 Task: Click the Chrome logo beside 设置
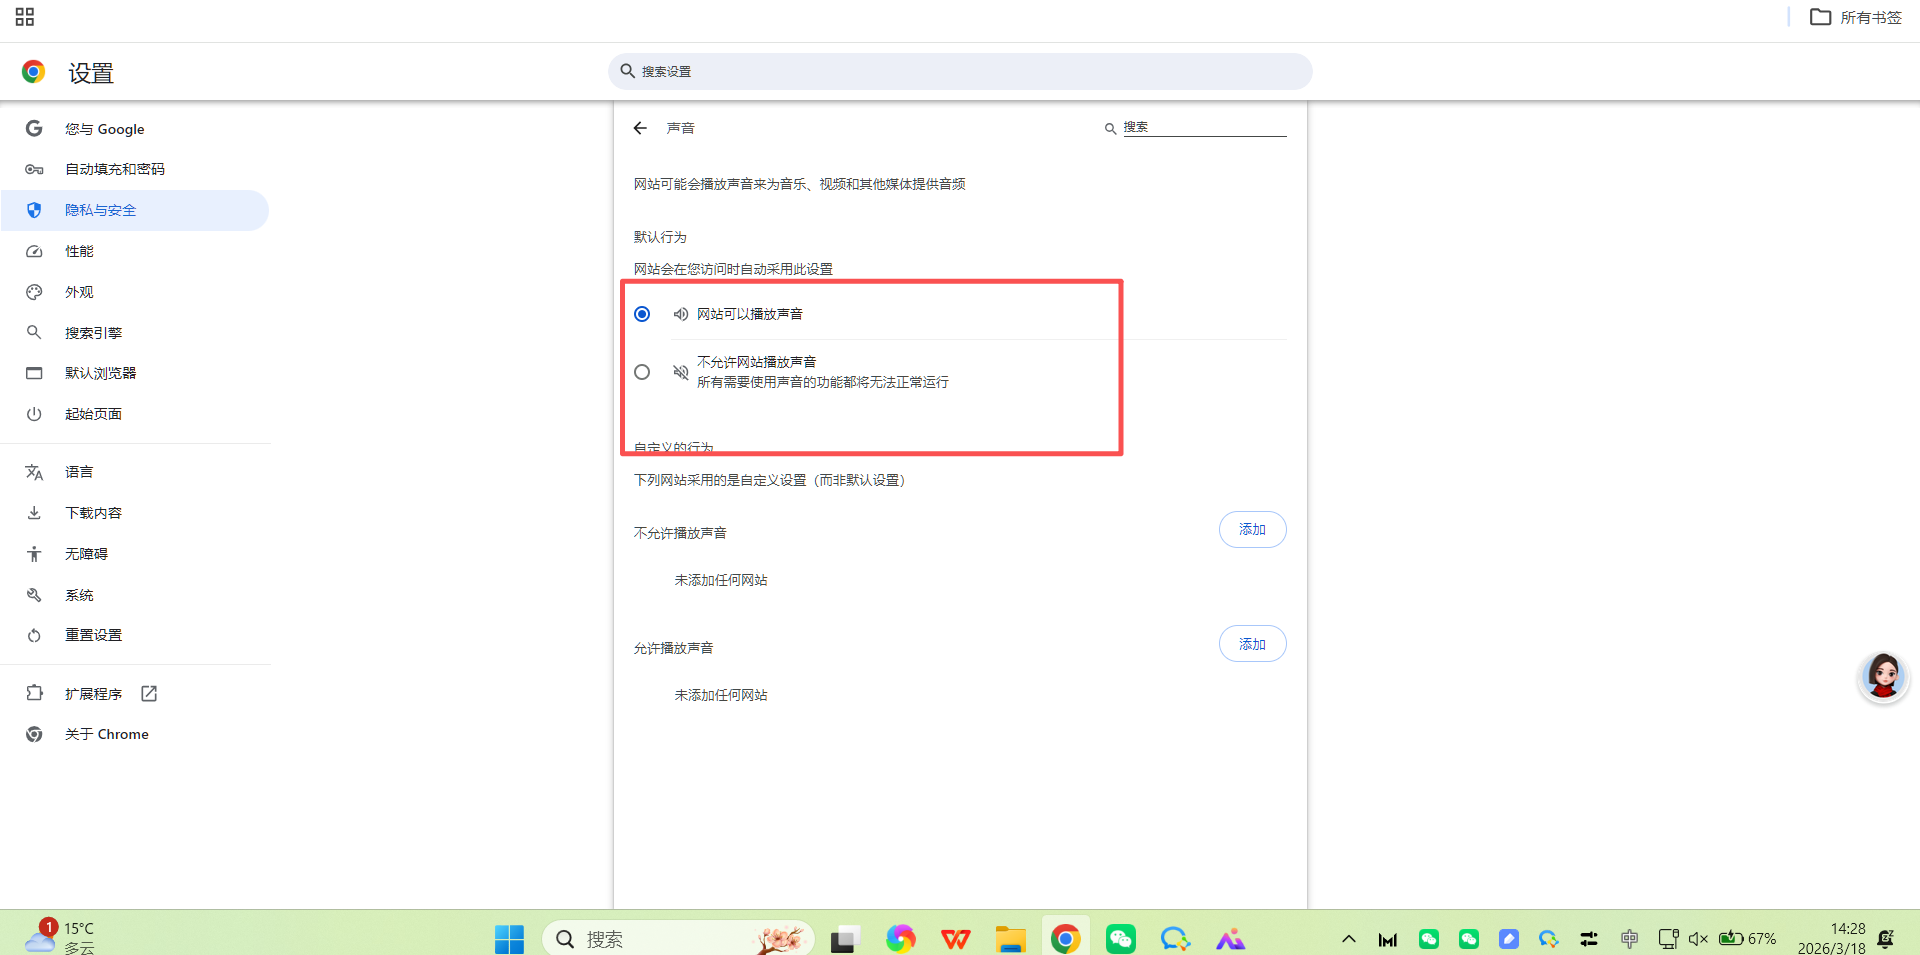33,72
